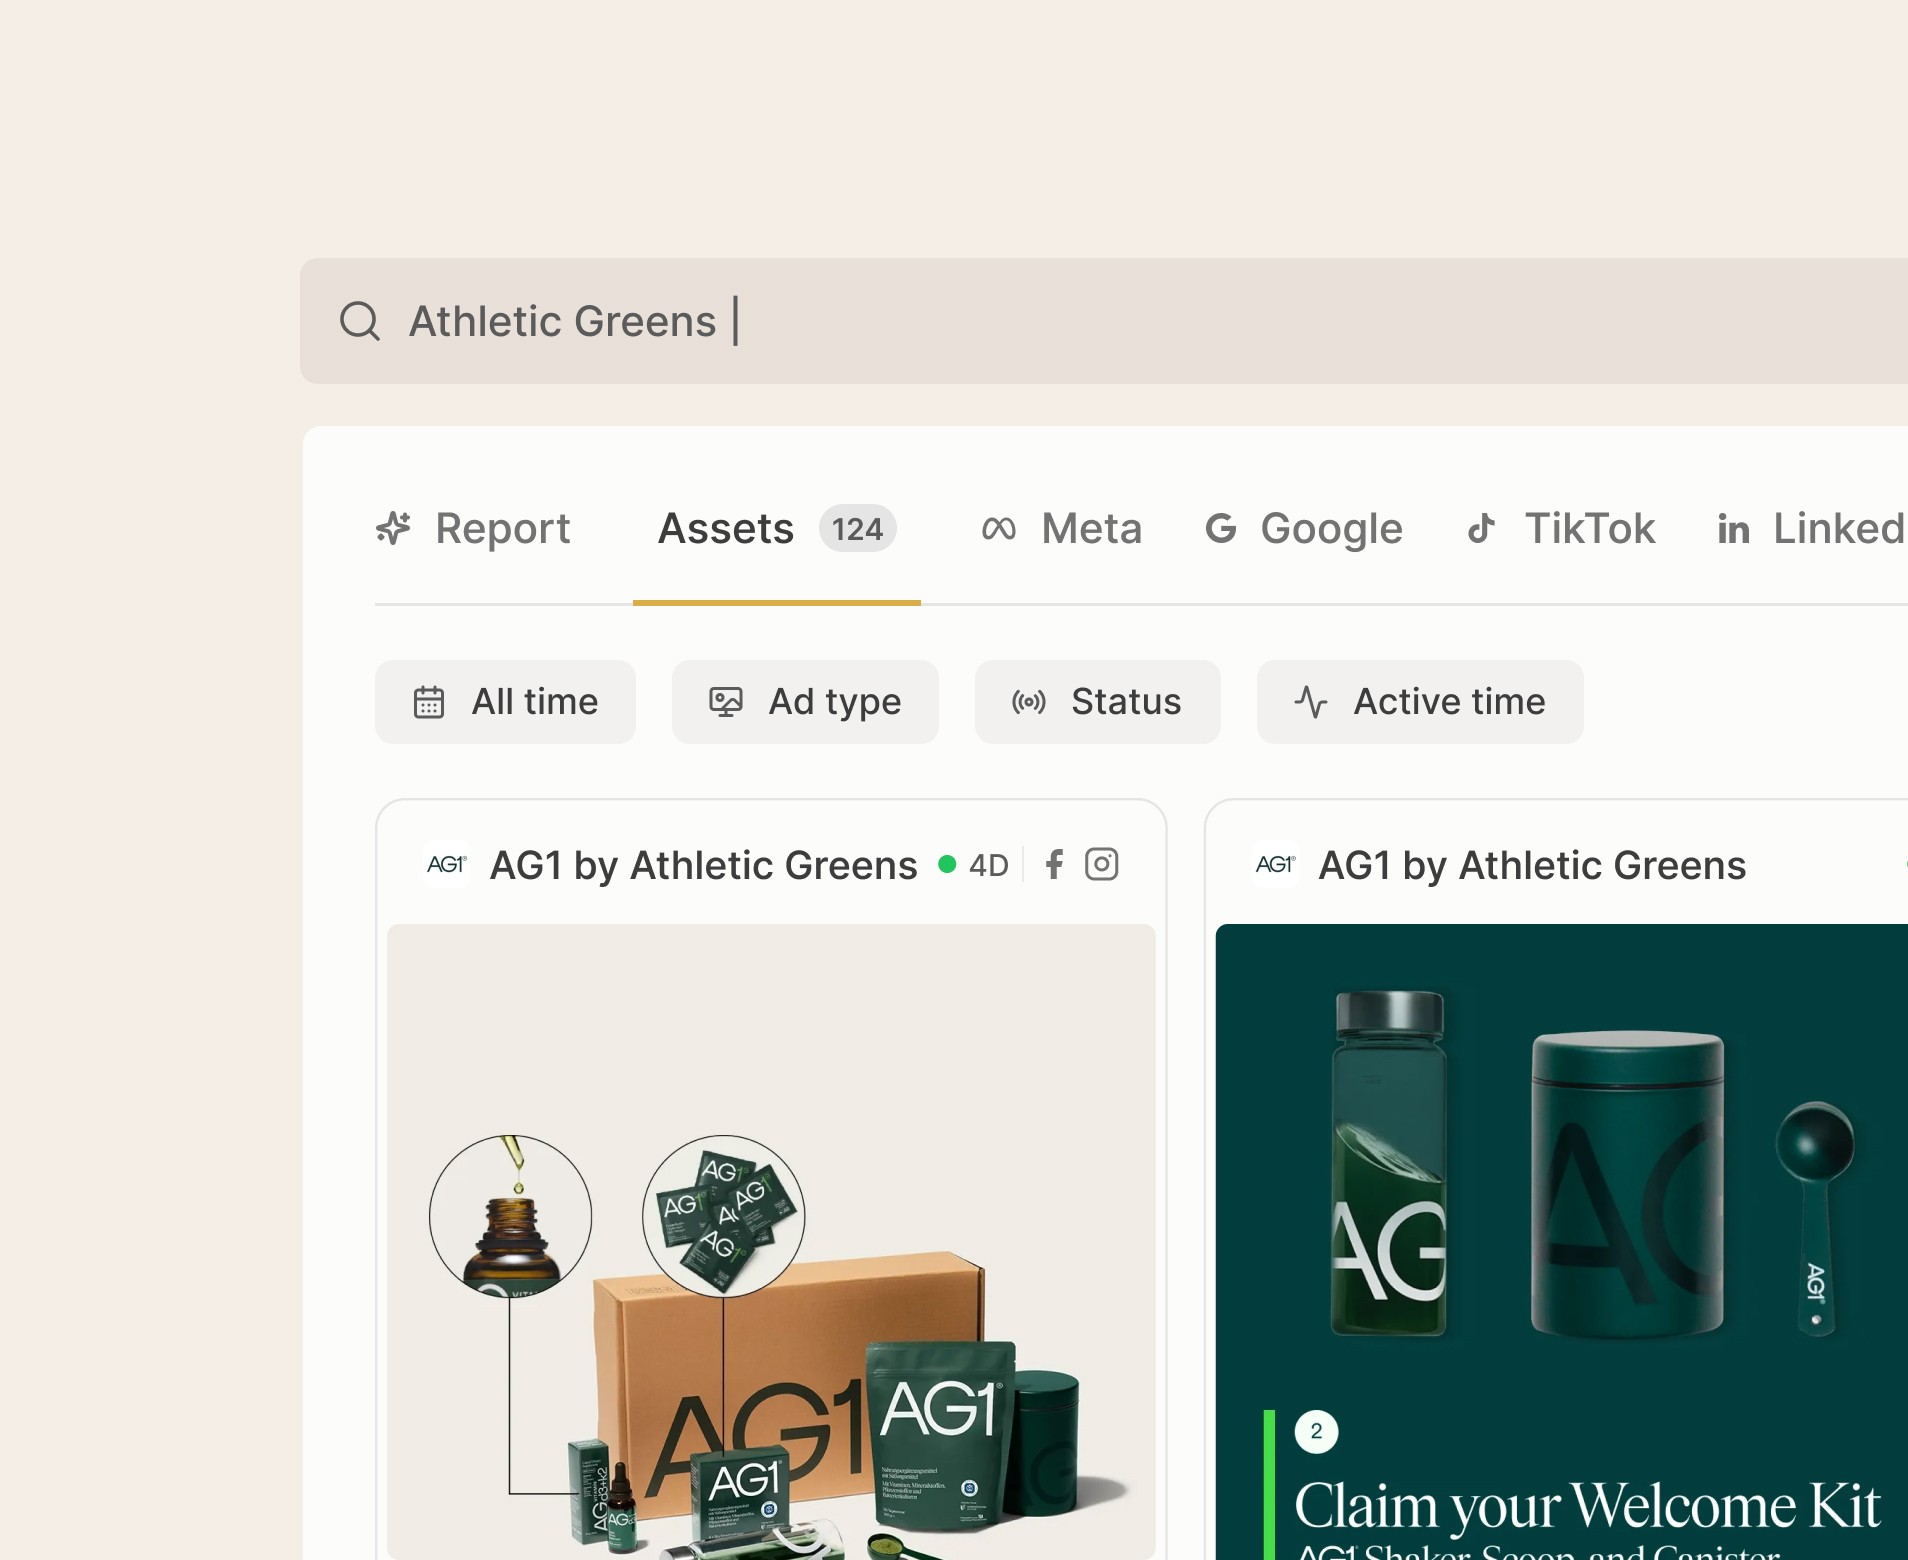
Task: Click the calendar icon in All time
Action: click(x=429, y=702)
